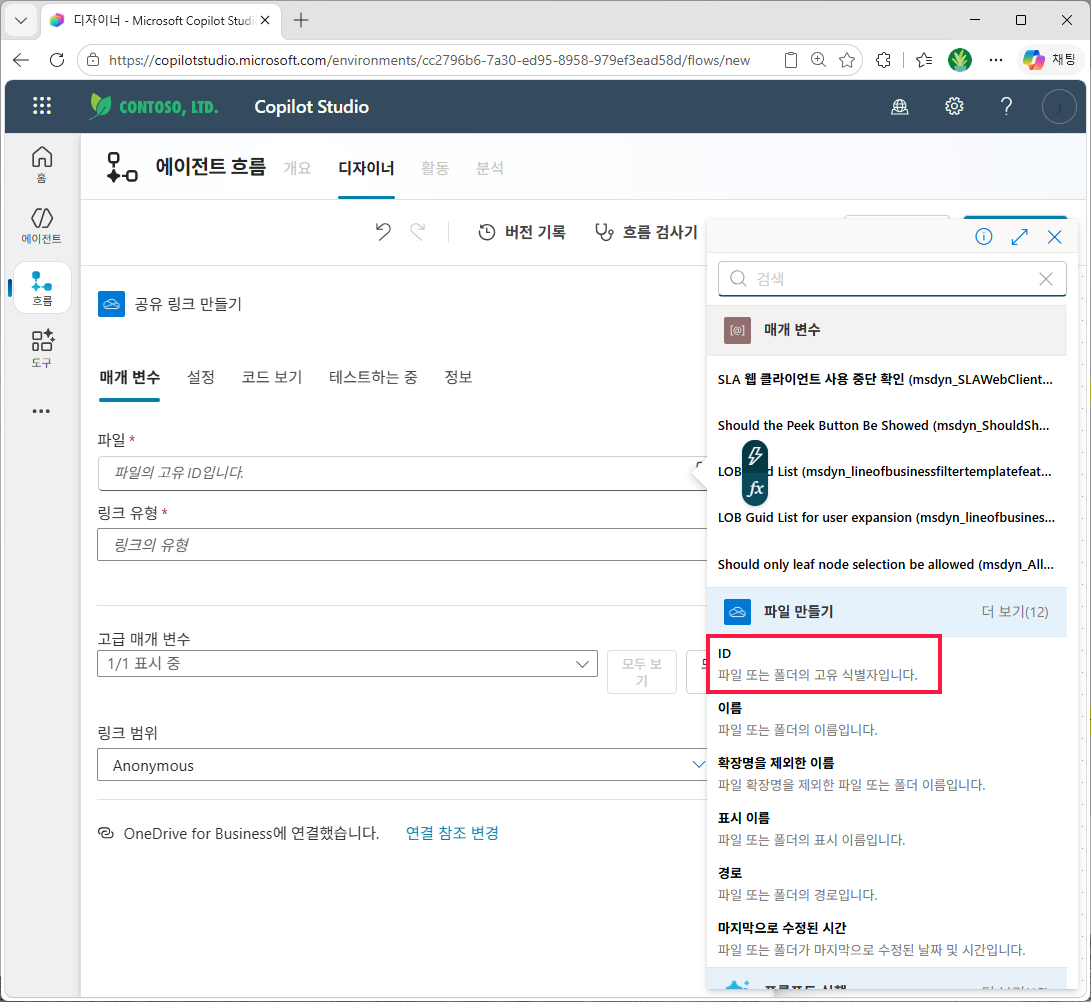Open help question mark icon
Screen dimensions: 1091x1002
(1006, 106)
